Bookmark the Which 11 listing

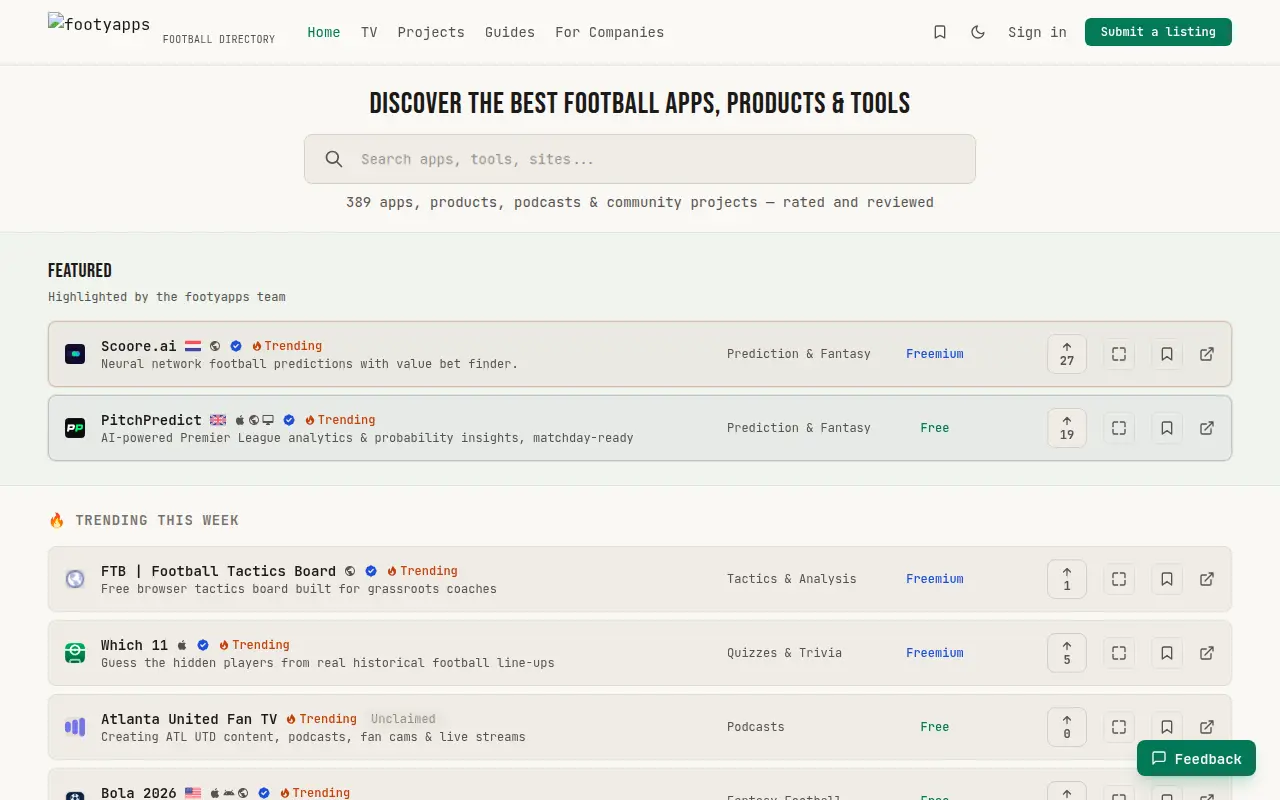click(1167, 653)
